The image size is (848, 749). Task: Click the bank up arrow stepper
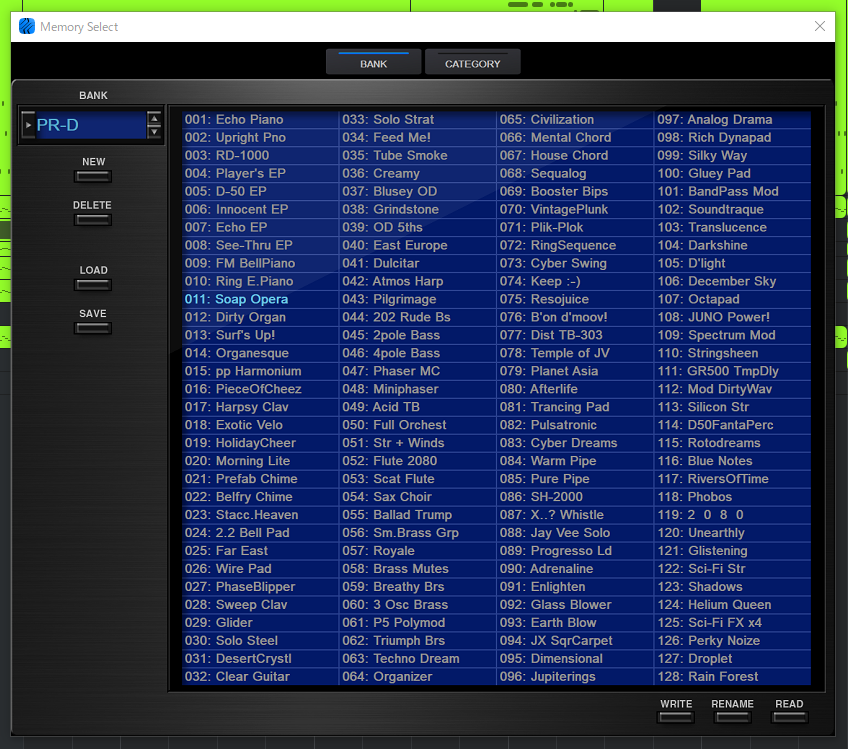tap(155, 118)
